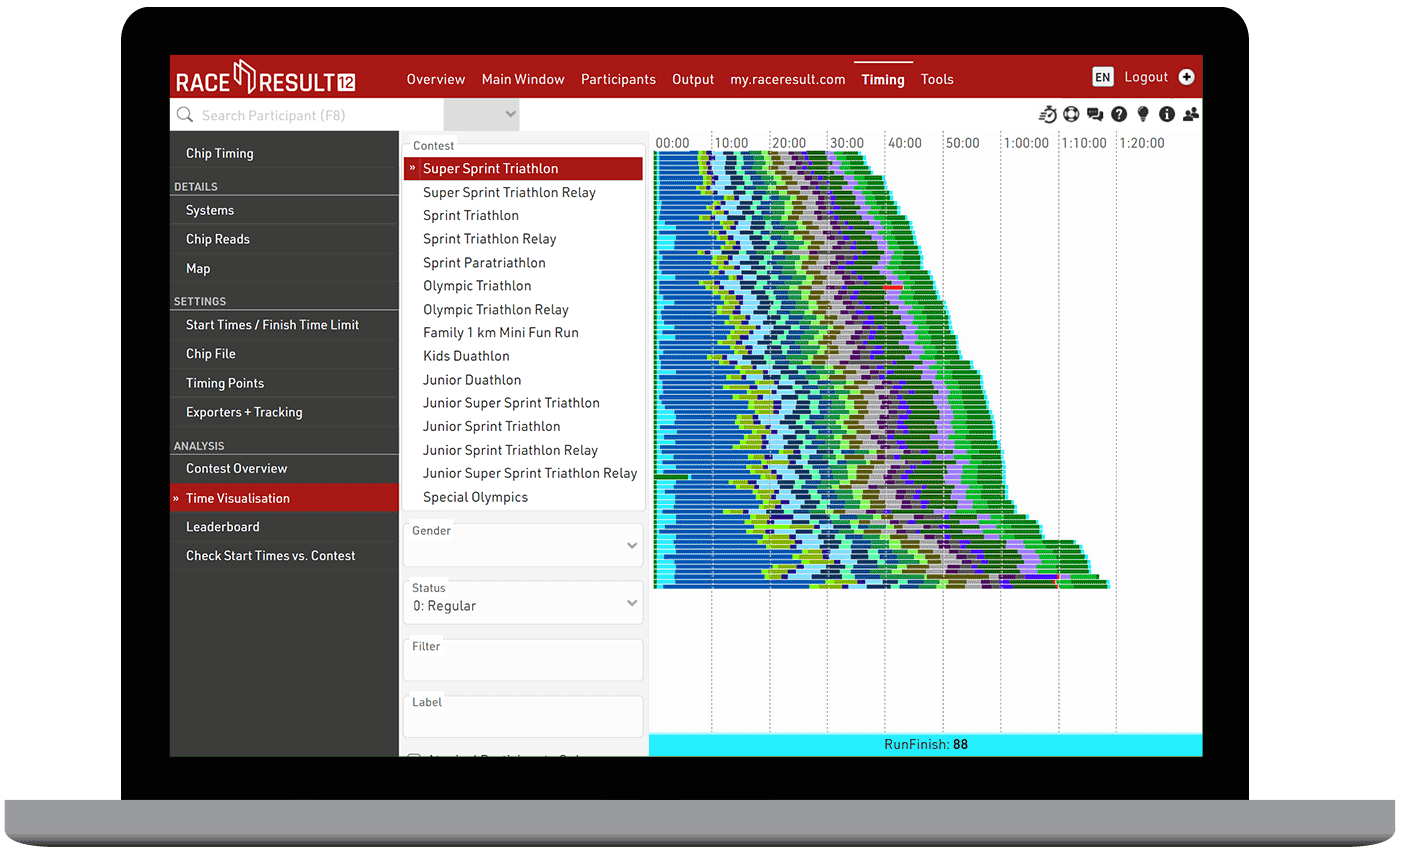The width and height of the screenshot is (1402, 847).
Task: Select Sprint Triathlon Relay contest
Action: [523, 239]
